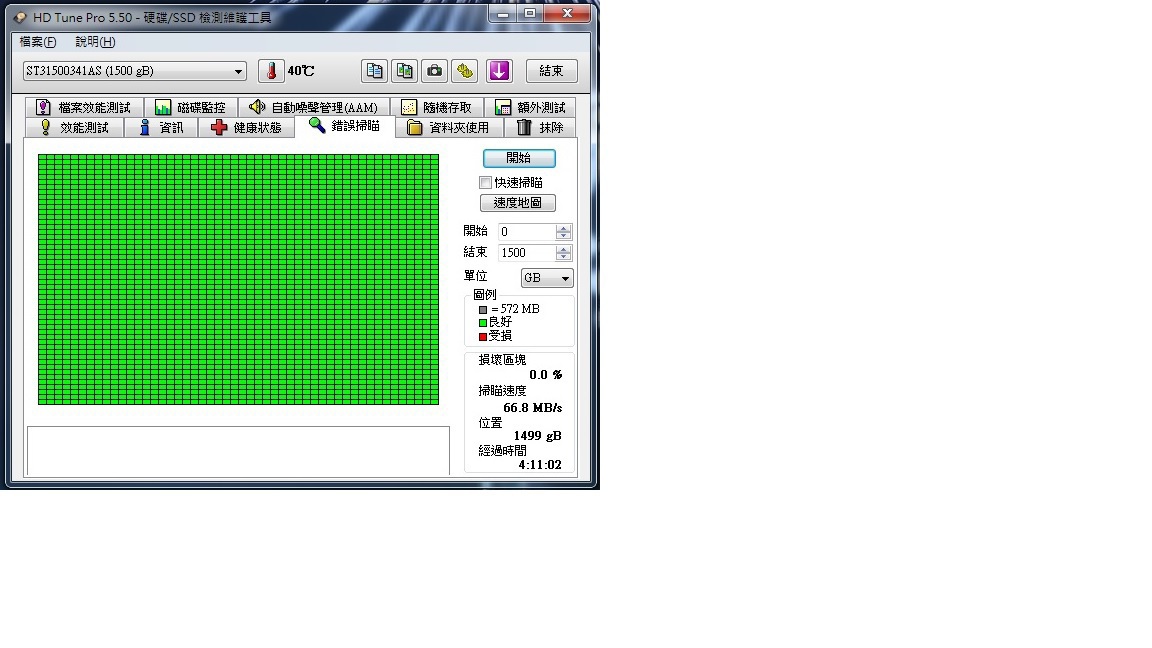Screen dimensions: 1152x648
Task: Click the 0.0 % damaged blocks value
Action: 546,375
